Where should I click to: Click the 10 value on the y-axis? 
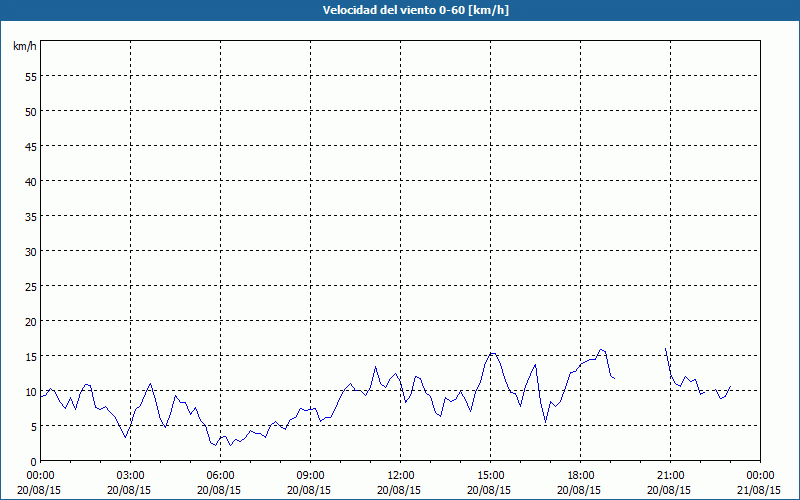31,391
